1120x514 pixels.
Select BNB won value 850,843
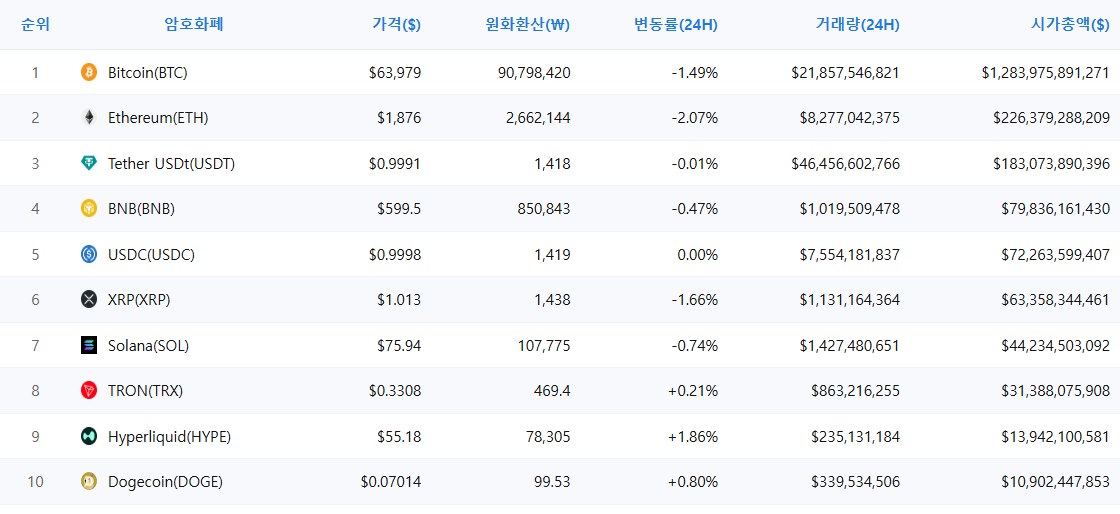point(544,208)
